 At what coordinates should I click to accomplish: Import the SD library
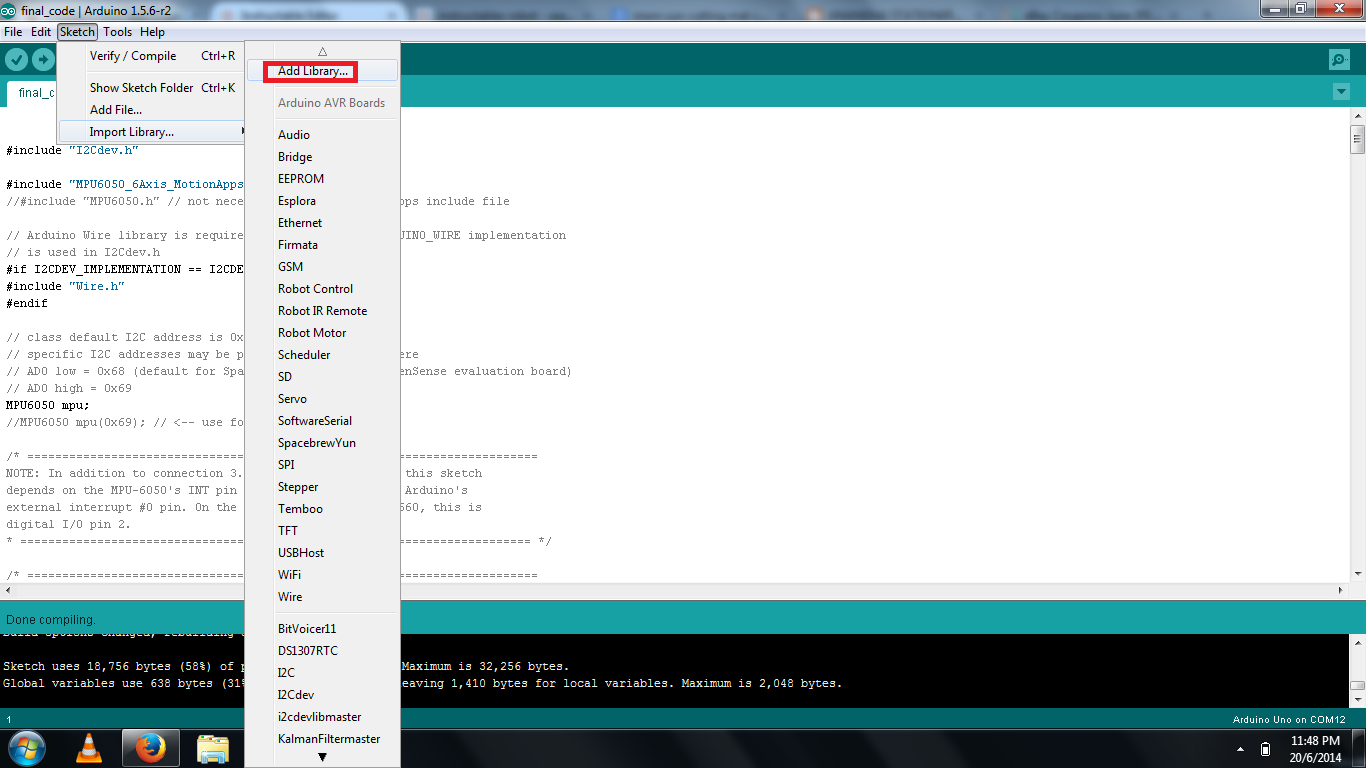point(322,377)
